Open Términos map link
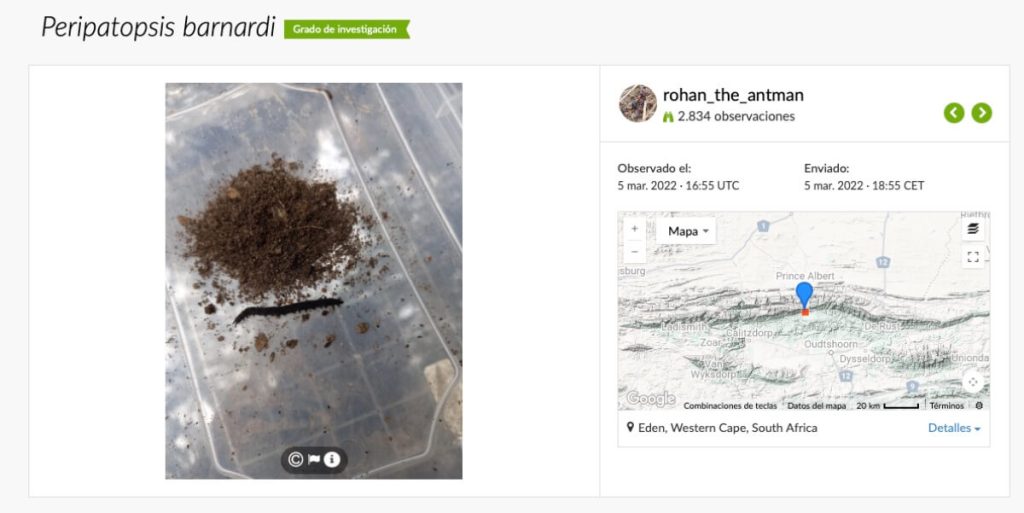This screenshot has height=513, width=1024. tap(947, 406)
